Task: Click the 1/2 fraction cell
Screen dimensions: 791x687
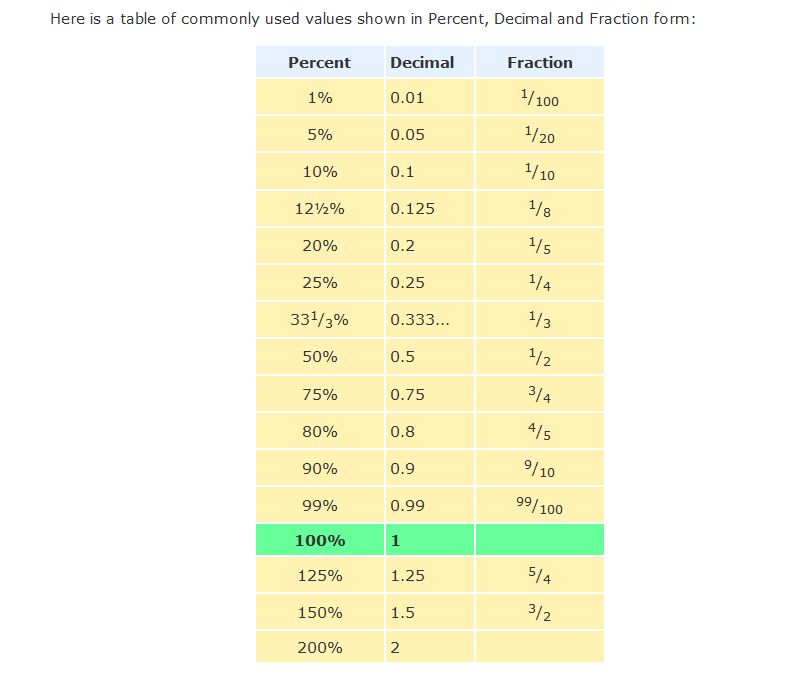Action: (x=540, y=357)
